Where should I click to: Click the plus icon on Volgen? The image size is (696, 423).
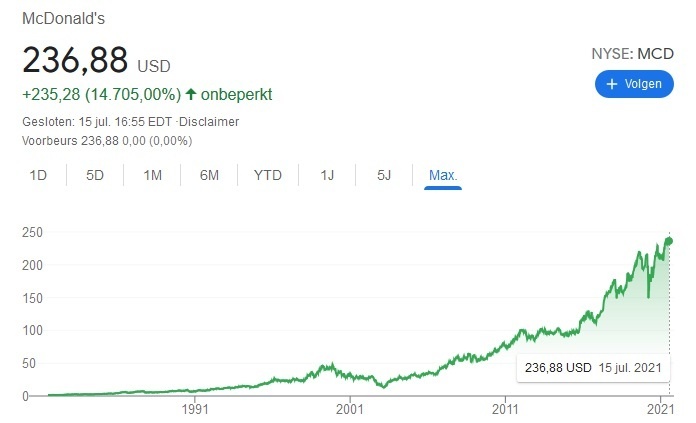(x=612, y=84)
